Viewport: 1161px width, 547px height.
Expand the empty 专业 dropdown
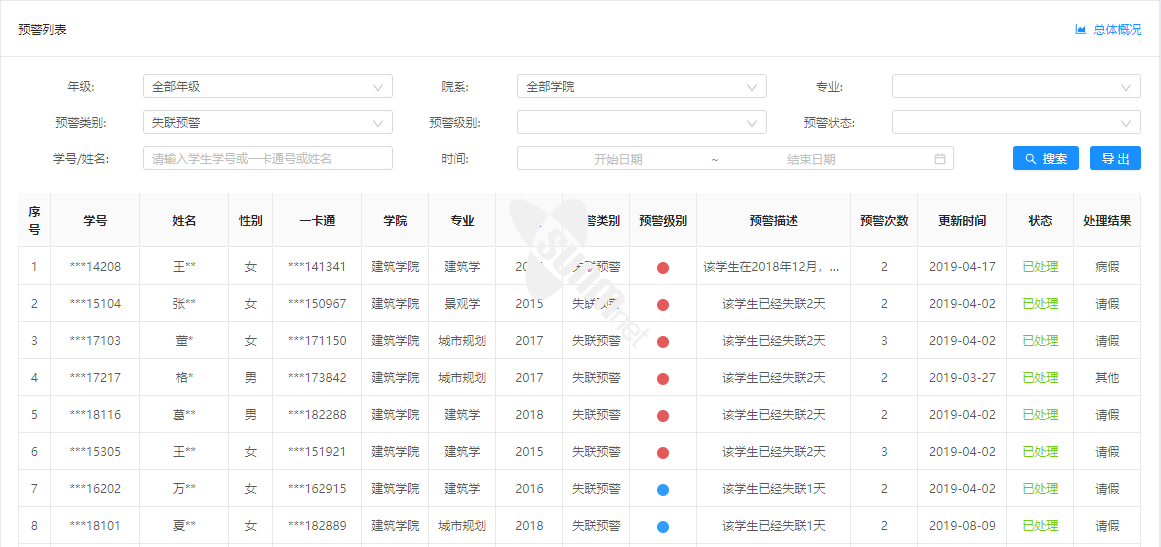tap(1015, 87)
